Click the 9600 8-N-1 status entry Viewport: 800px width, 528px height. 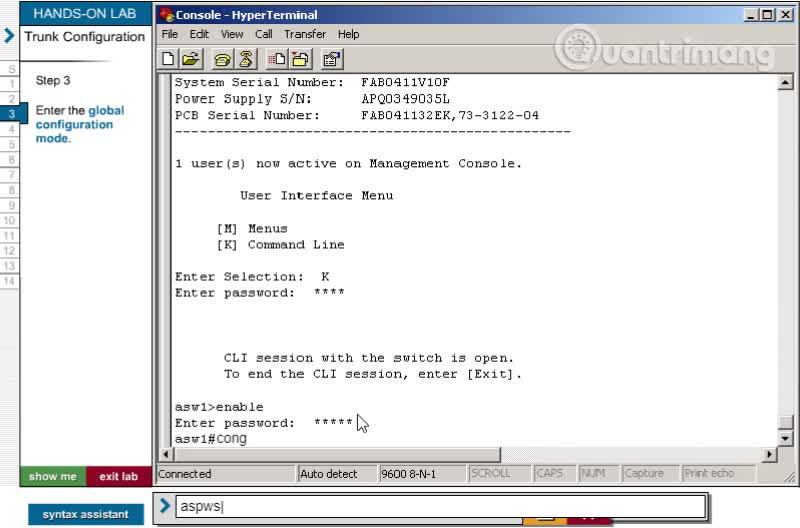point(422,474)
